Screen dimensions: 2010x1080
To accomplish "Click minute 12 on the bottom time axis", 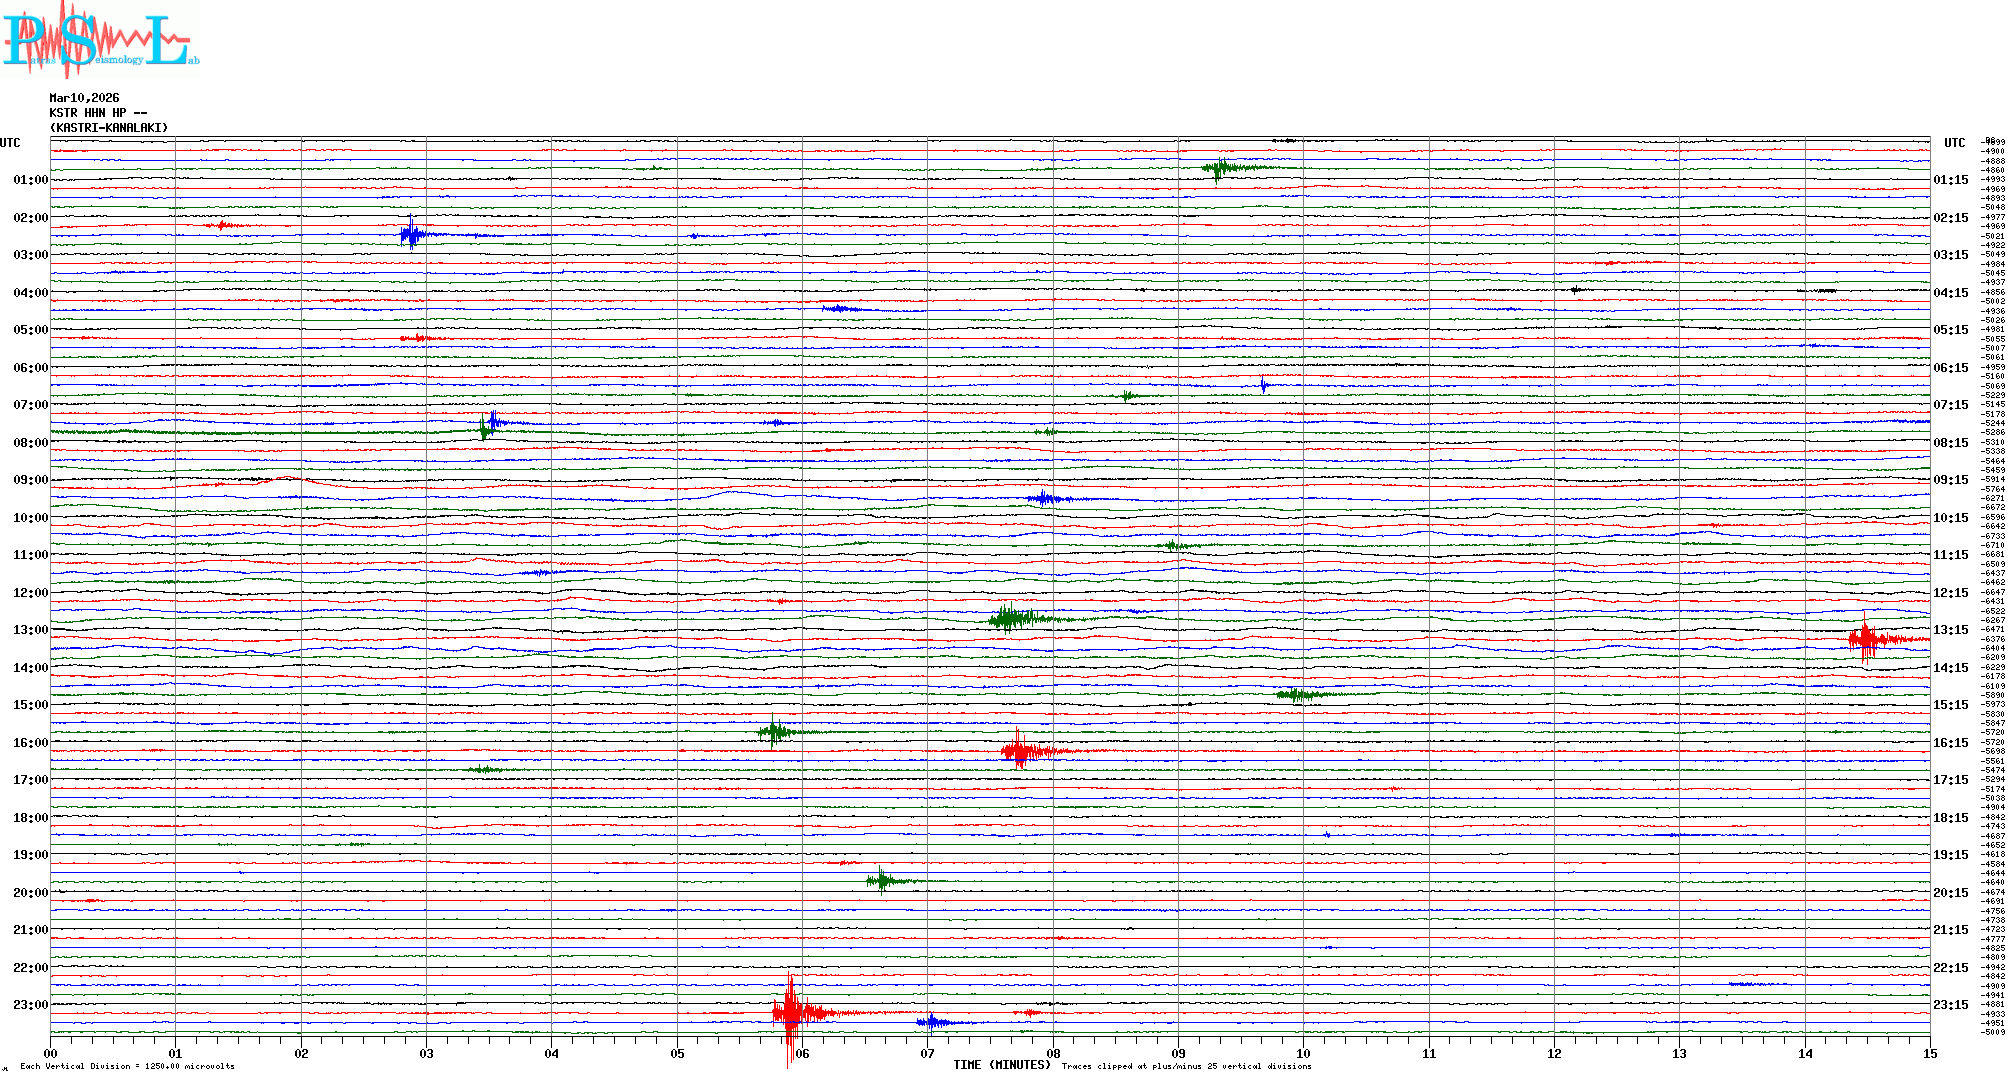I will point(1554,1053).
